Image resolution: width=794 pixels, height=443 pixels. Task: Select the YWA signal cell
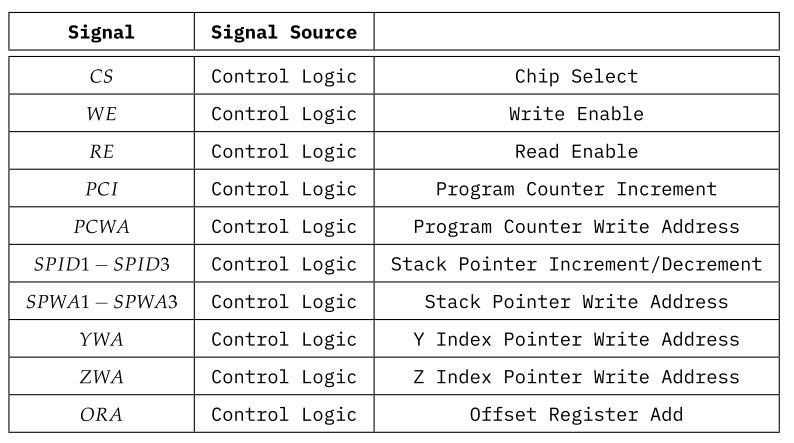click(101, 340)
